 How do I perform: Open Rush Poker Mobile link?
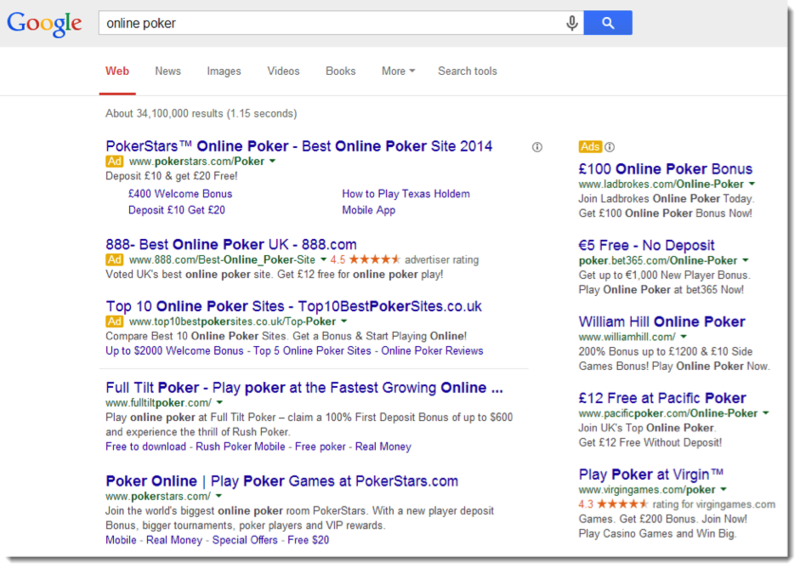(x=240, y=447)
